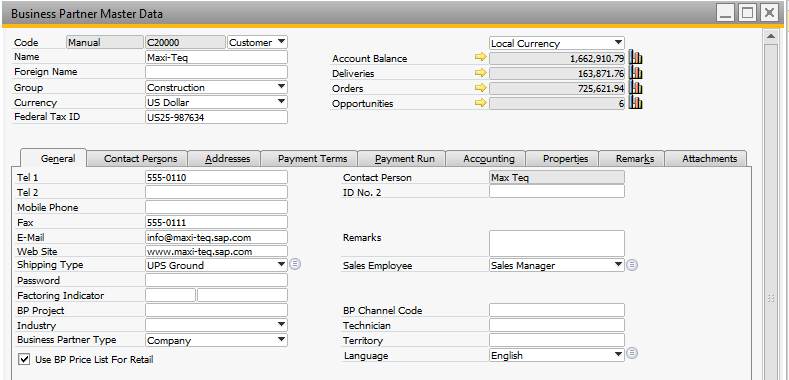Expand the Group dropdown showing Construction
This screenshot has width=789, height=380.
coord(216,87)
